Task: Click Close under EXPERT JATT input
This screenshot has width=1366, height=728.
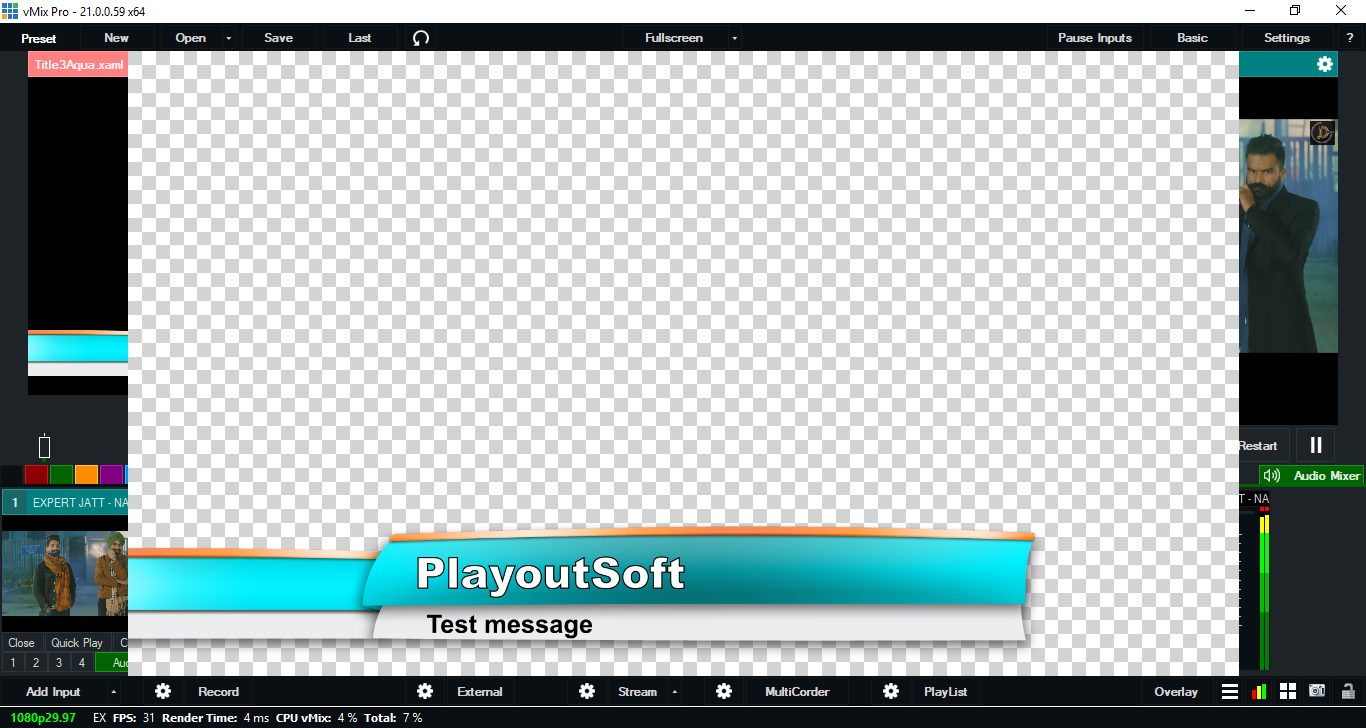Action: (x=21, y=643)
